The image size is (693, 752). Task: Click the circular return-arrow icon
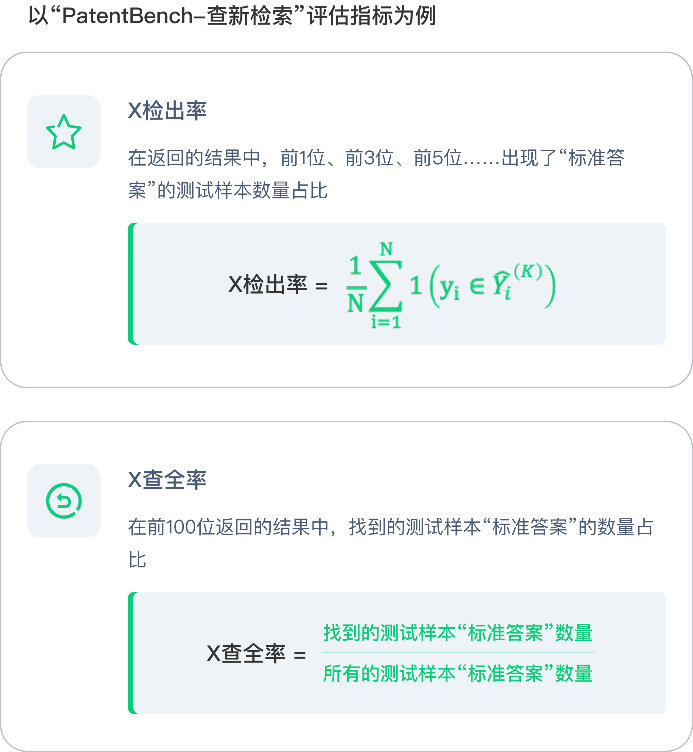click(64, 501)
